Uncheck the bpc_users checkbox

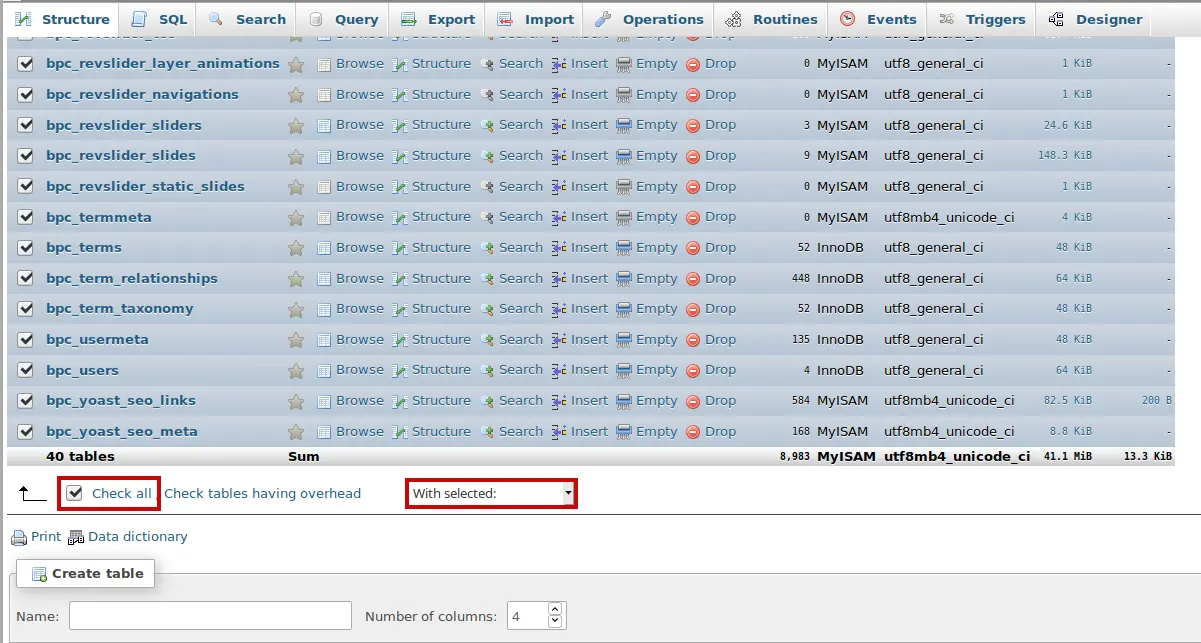tap(26, 370)
